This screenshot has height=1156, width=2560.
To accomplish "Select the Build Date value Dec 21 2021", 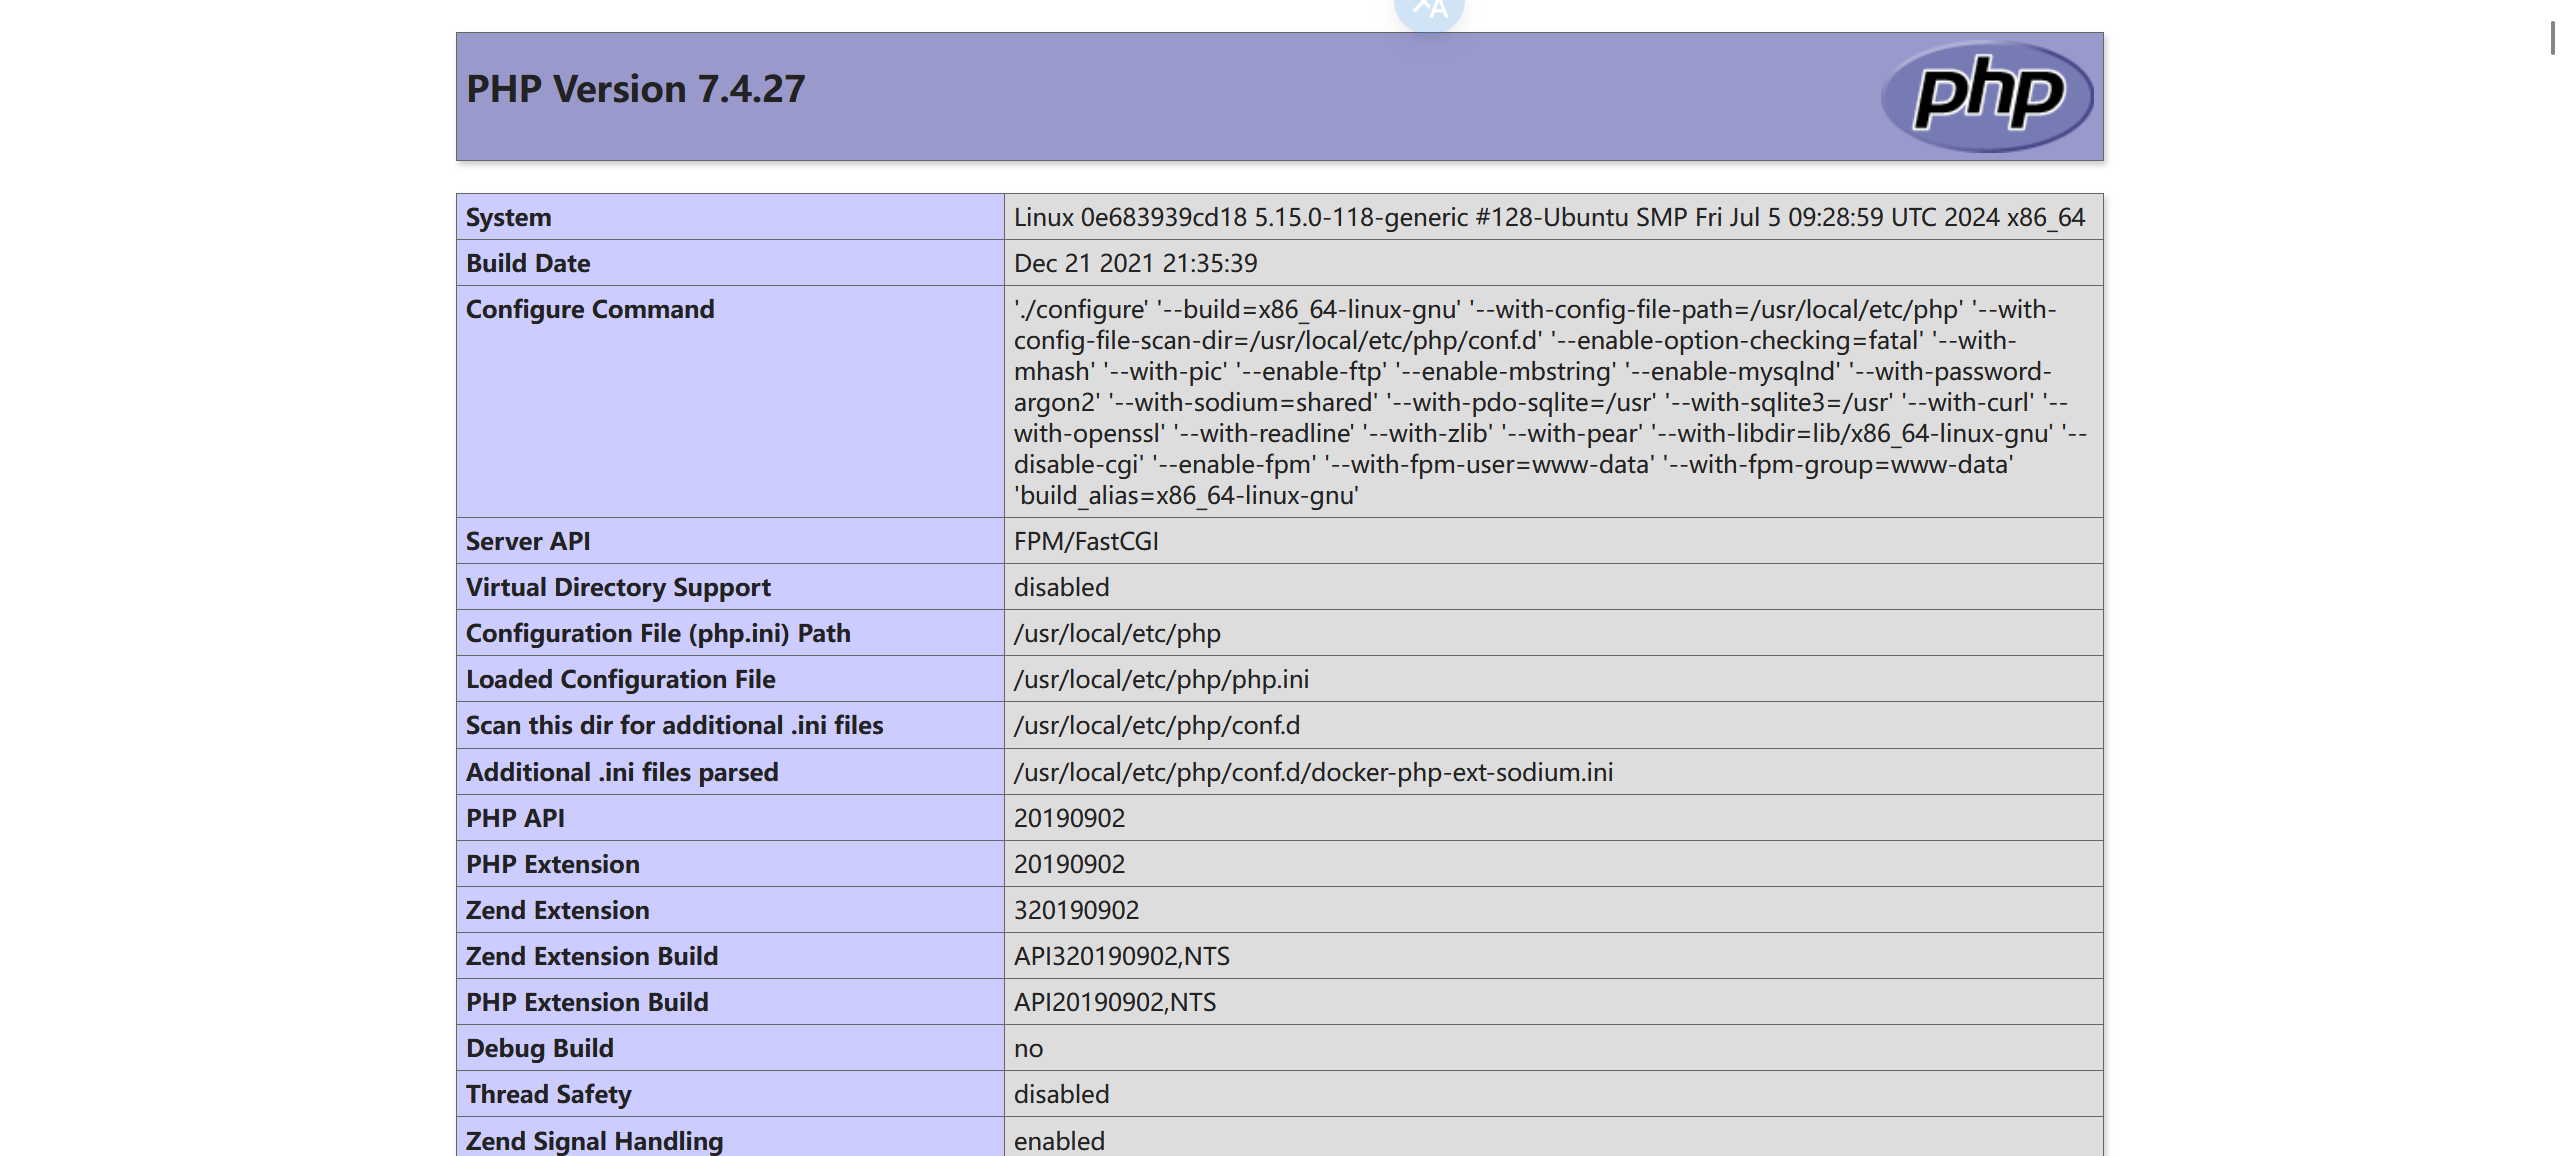I will click(1136, 263).
